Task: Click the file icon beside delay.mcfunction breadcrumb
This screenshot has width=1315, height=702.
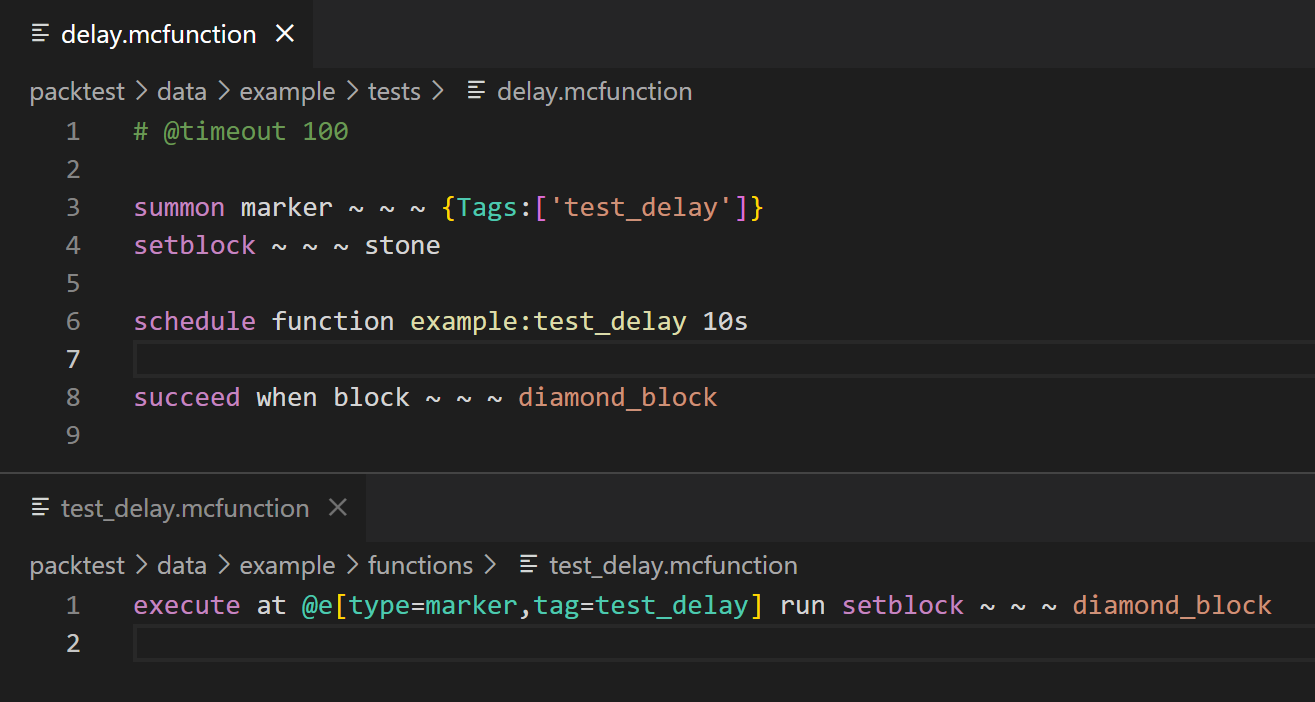Action: click(x=475, y=91)
